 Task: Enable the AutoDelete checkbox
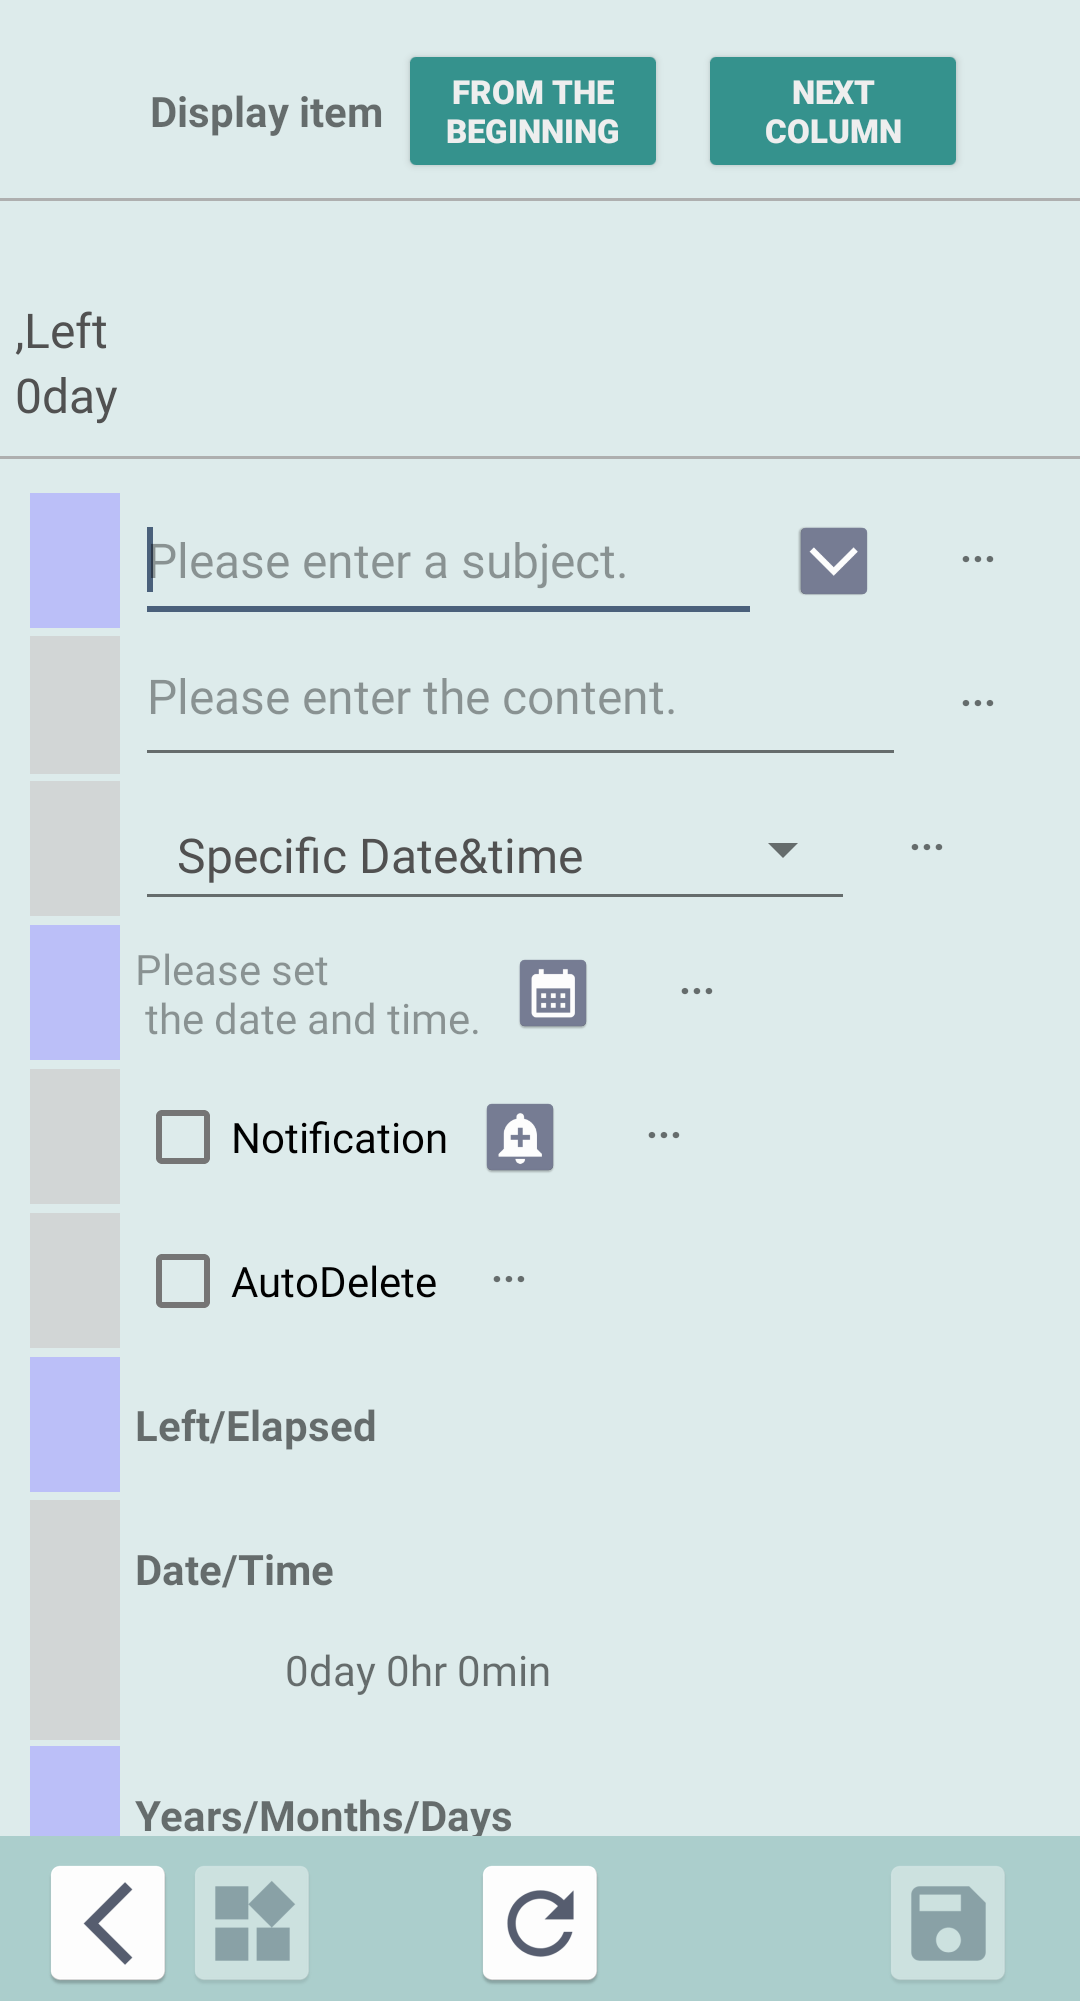[x=183, y=1281]
